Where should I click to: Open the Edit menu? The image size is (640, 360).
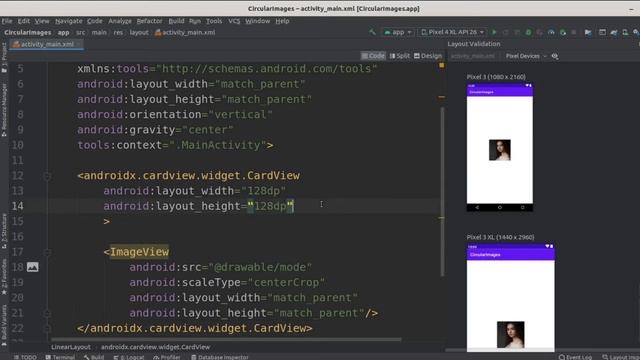[x=24, y=21]
